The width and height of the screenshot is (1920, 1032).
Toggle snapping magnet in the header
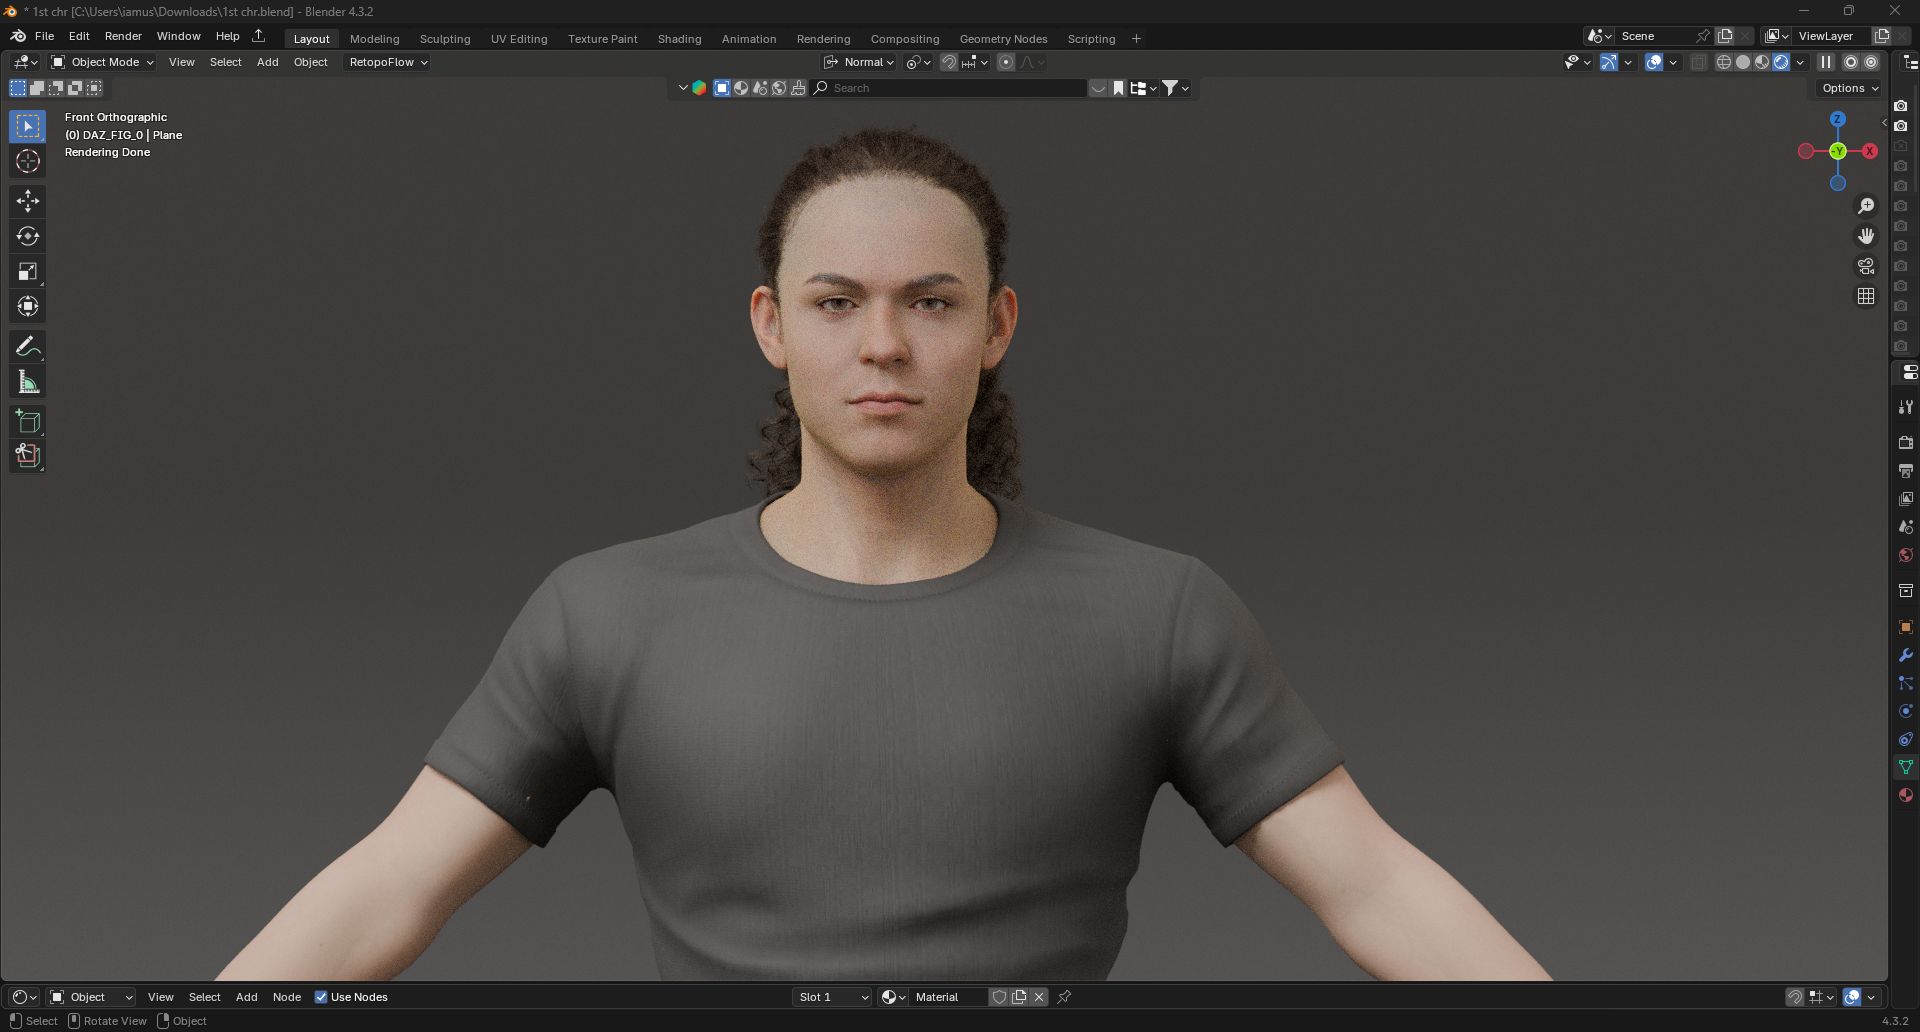click(x=948, y=62)
